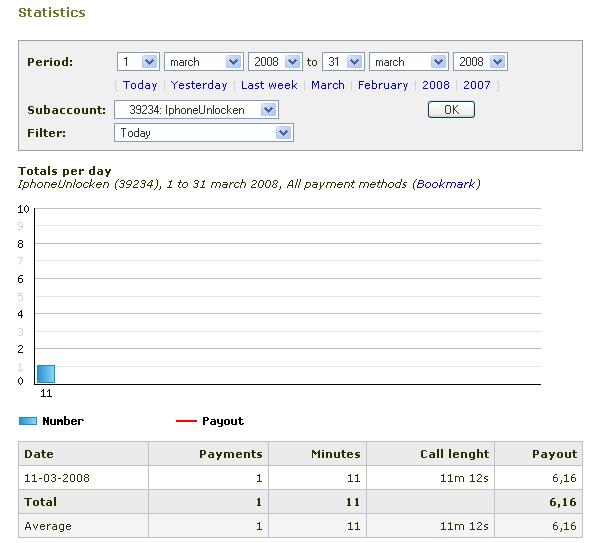Screen dimensions: 590x543
Task: Open the start month dropdown showing march
Action: [x=204, y=62]
